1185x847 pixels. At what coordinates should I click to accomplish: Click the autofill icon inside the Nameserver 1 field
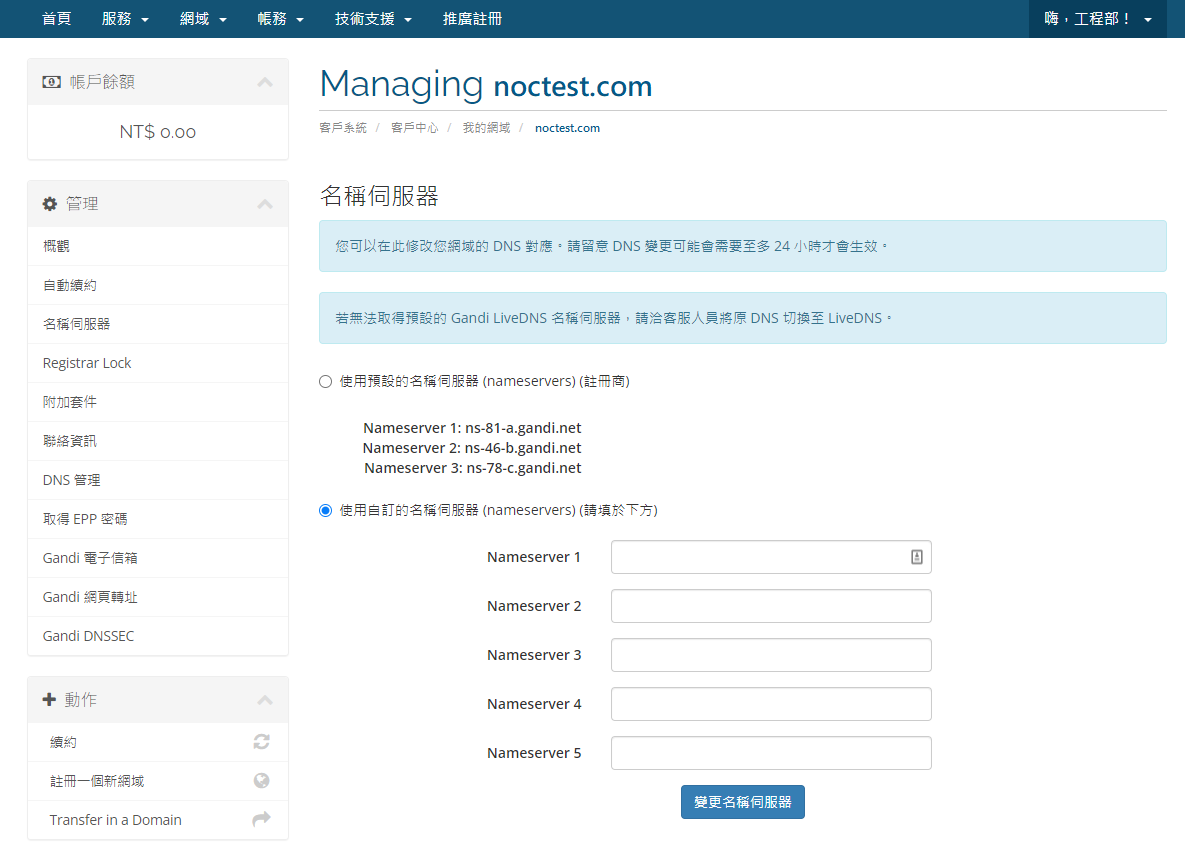click(x=917, y=557)
